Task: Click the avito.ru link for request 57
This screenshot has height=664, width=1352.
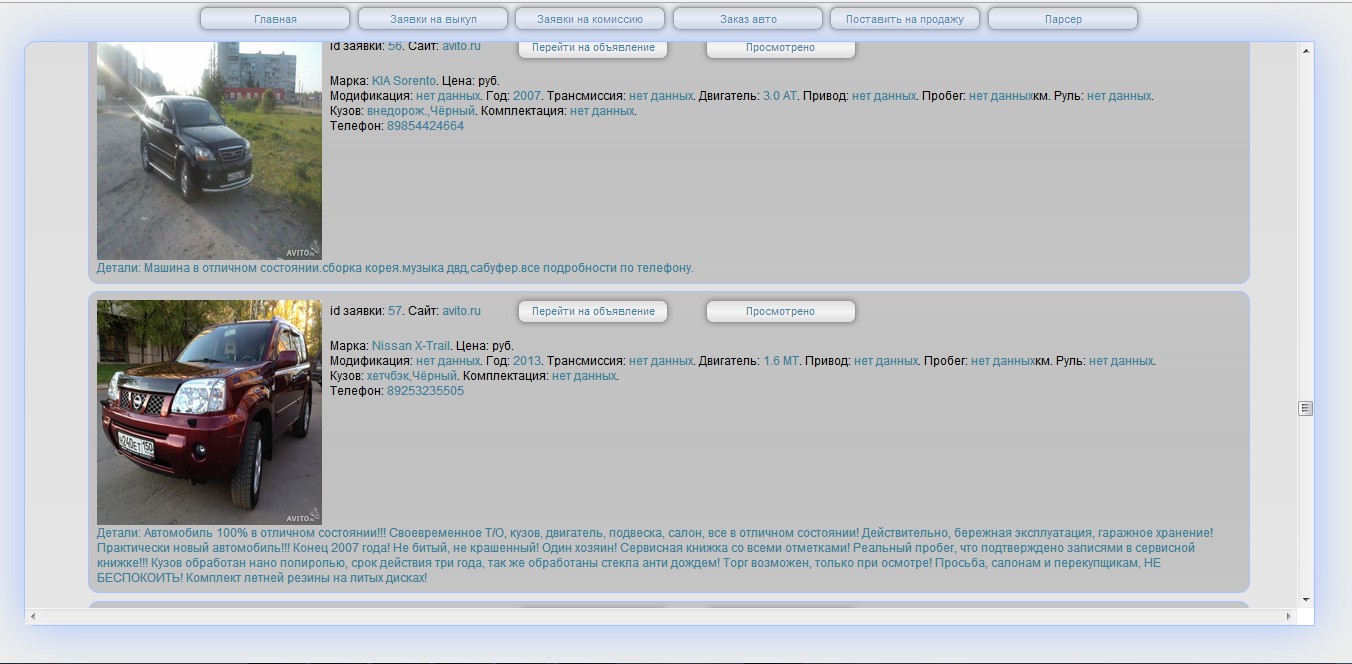Action: [462, 311]
